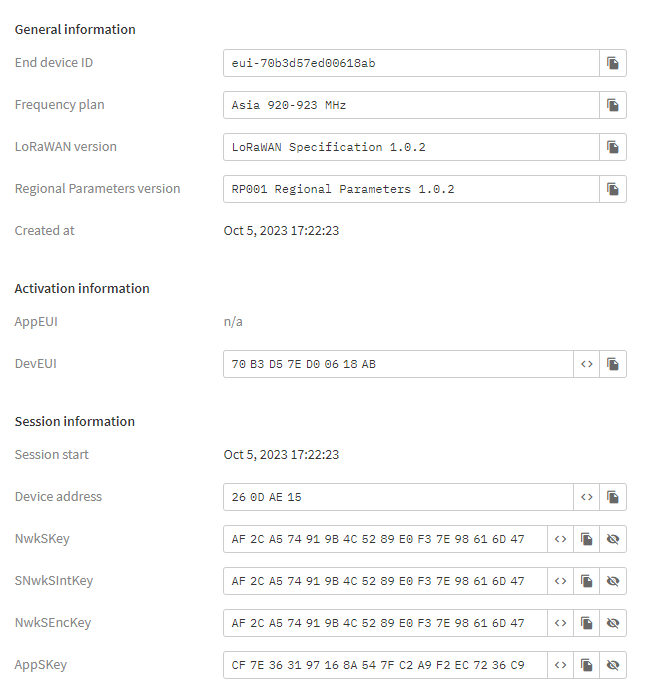Copy the Device address to clipboard
Image resolution: width=648 pixels, height=694 pixels.
[x=613, y=497]
